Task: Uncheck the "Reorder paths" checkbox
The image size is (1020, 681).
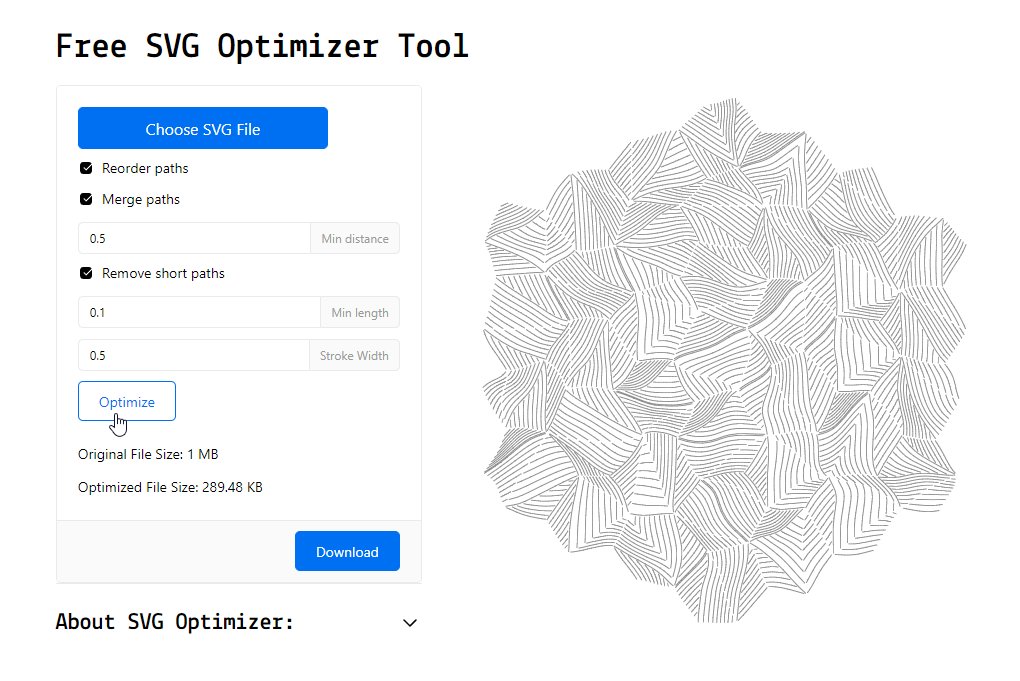Action: point(85,168)
